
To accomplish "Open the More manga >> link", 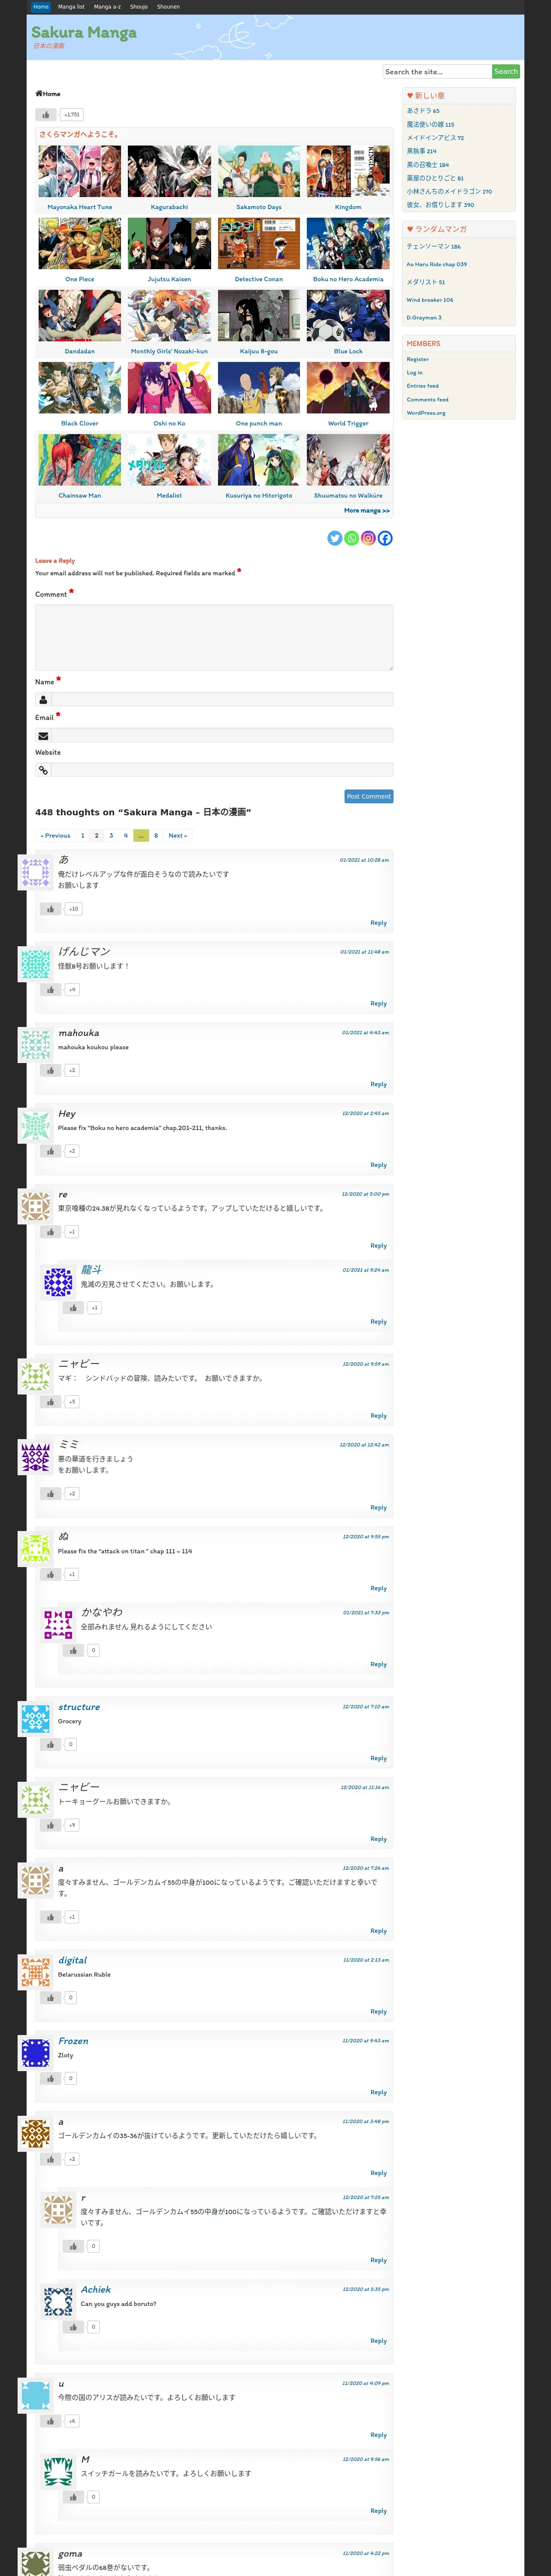I will point(367,511).
